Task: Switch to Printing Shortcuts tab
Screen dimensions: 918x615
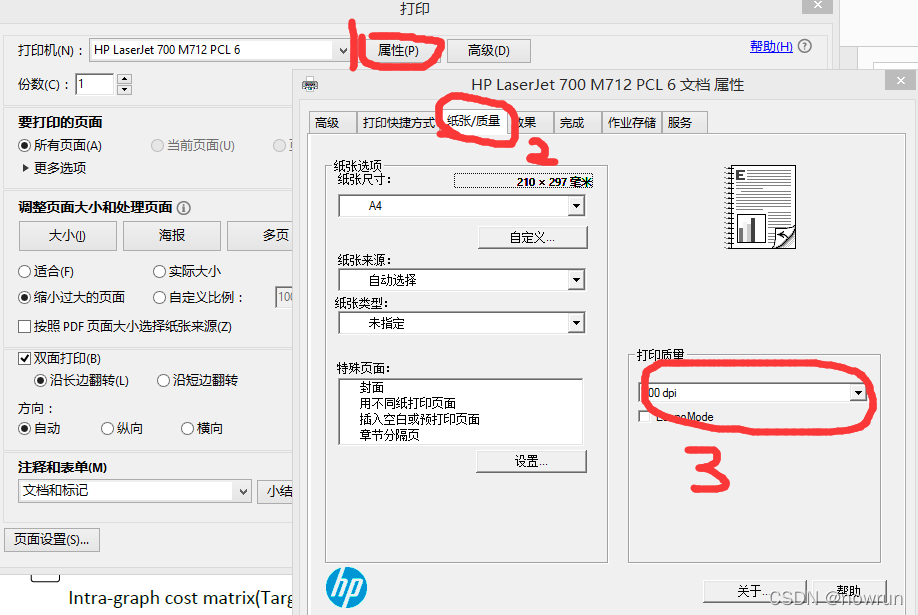Action: [398, 123]
